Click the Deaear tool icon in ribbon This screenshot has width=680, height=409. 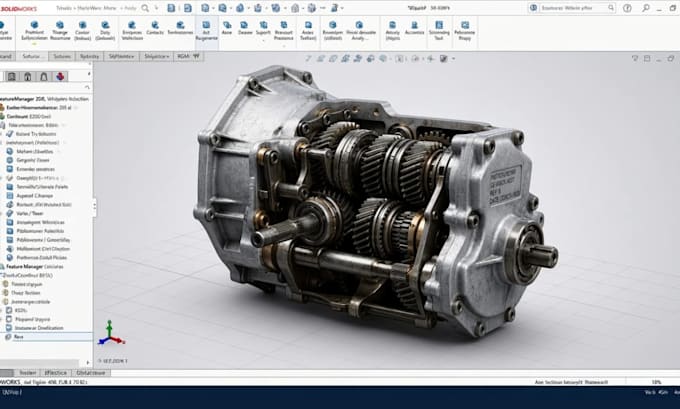(x=245, y=25)
